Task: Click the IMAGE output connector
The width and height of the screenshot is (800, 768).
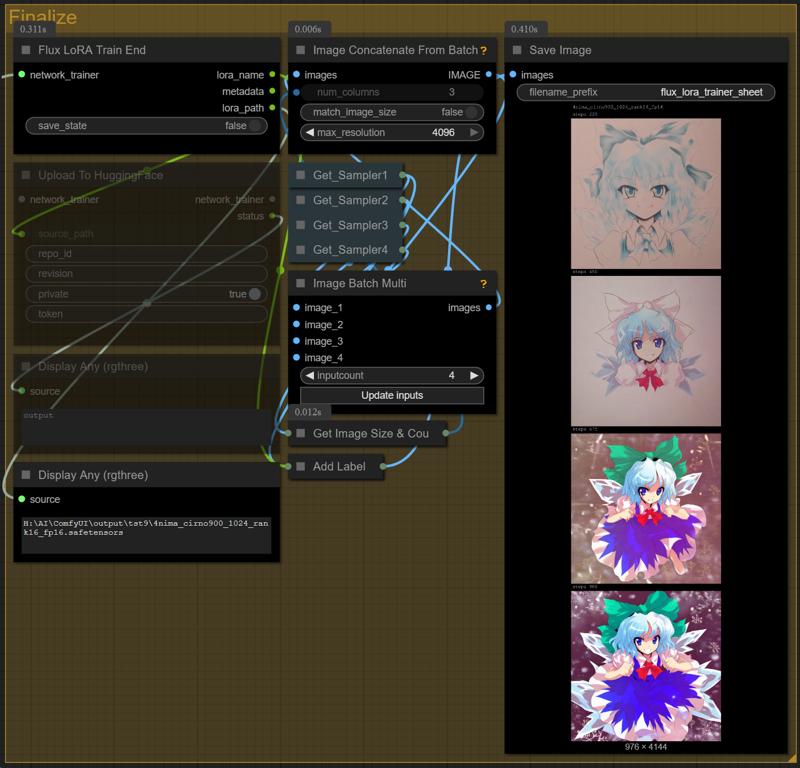Action: click(489, 75)
